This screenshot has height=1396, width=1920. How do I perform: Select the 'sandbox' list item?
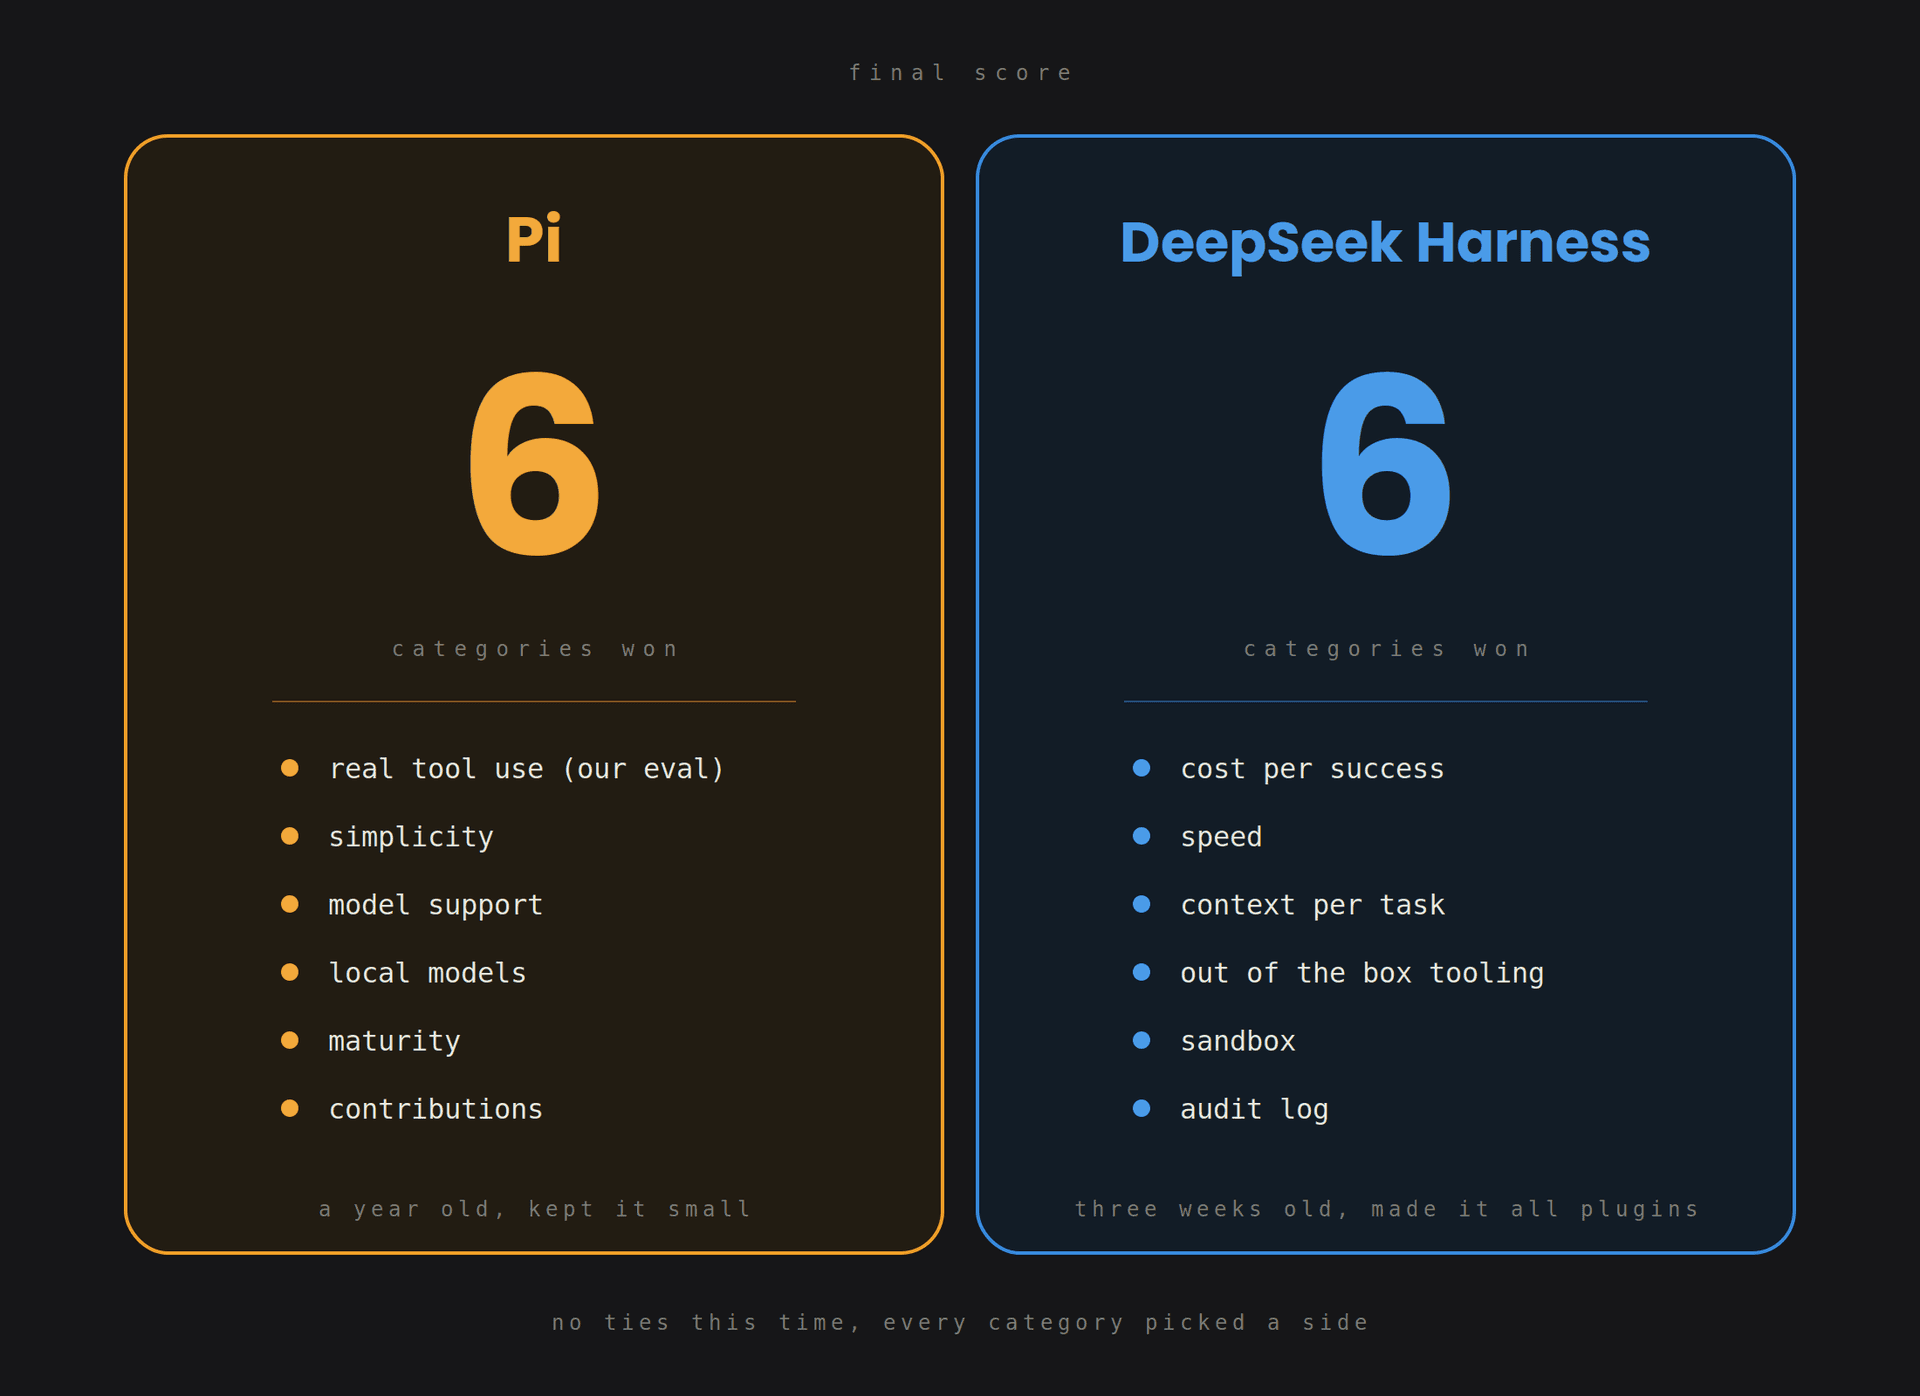pyautogui.click(x=1238, y=1040)
